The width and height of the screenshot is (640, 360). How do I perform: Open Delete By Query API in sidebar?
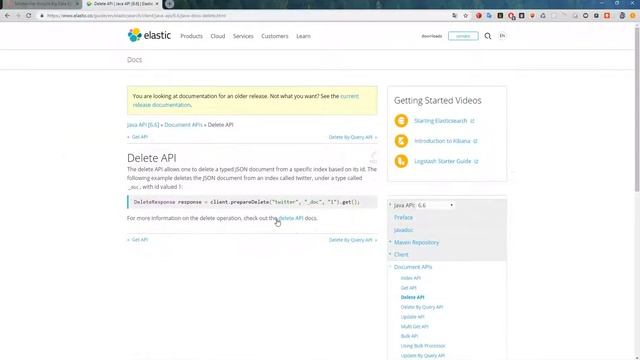click(422, 307)
